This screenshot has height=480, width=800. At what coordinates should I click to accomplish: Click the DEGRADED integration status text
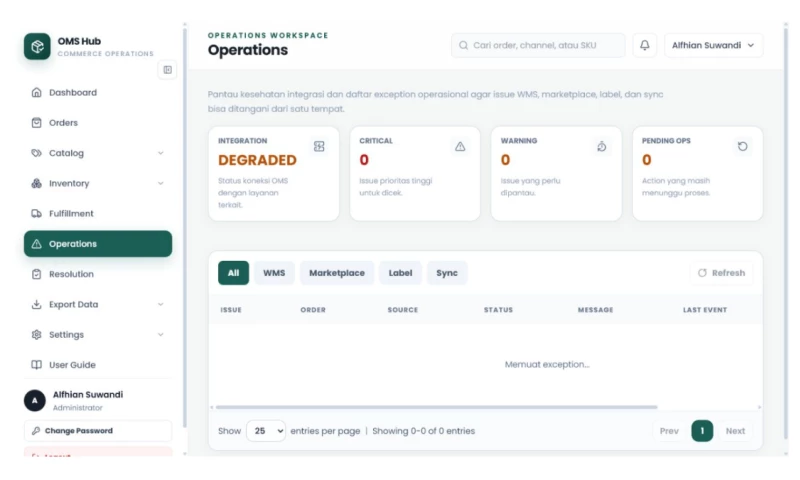tap(257, 160)
